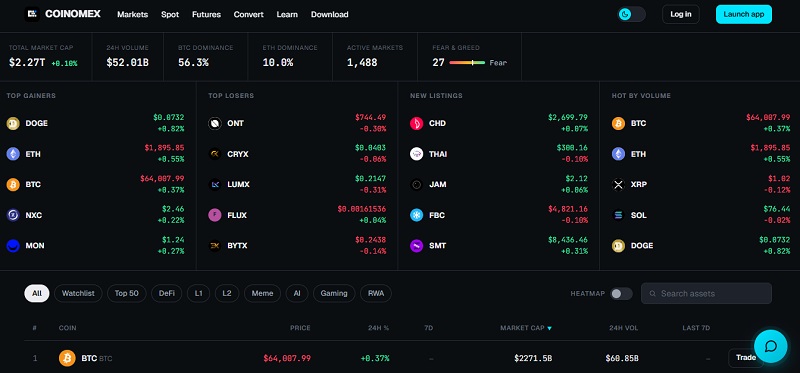
Task: Click the BTC icon in the table row
Action: (67, 358)
